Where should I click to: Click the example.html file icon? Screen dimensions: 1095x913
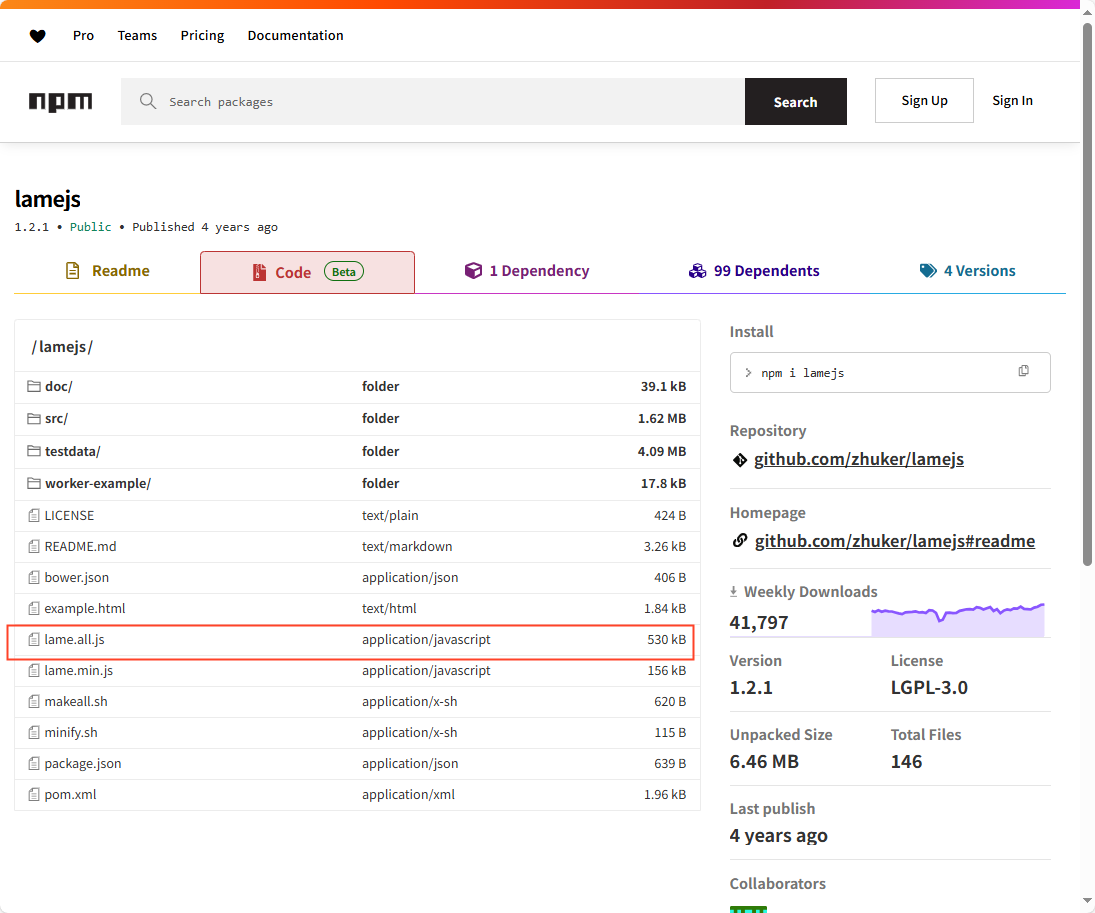34,608
